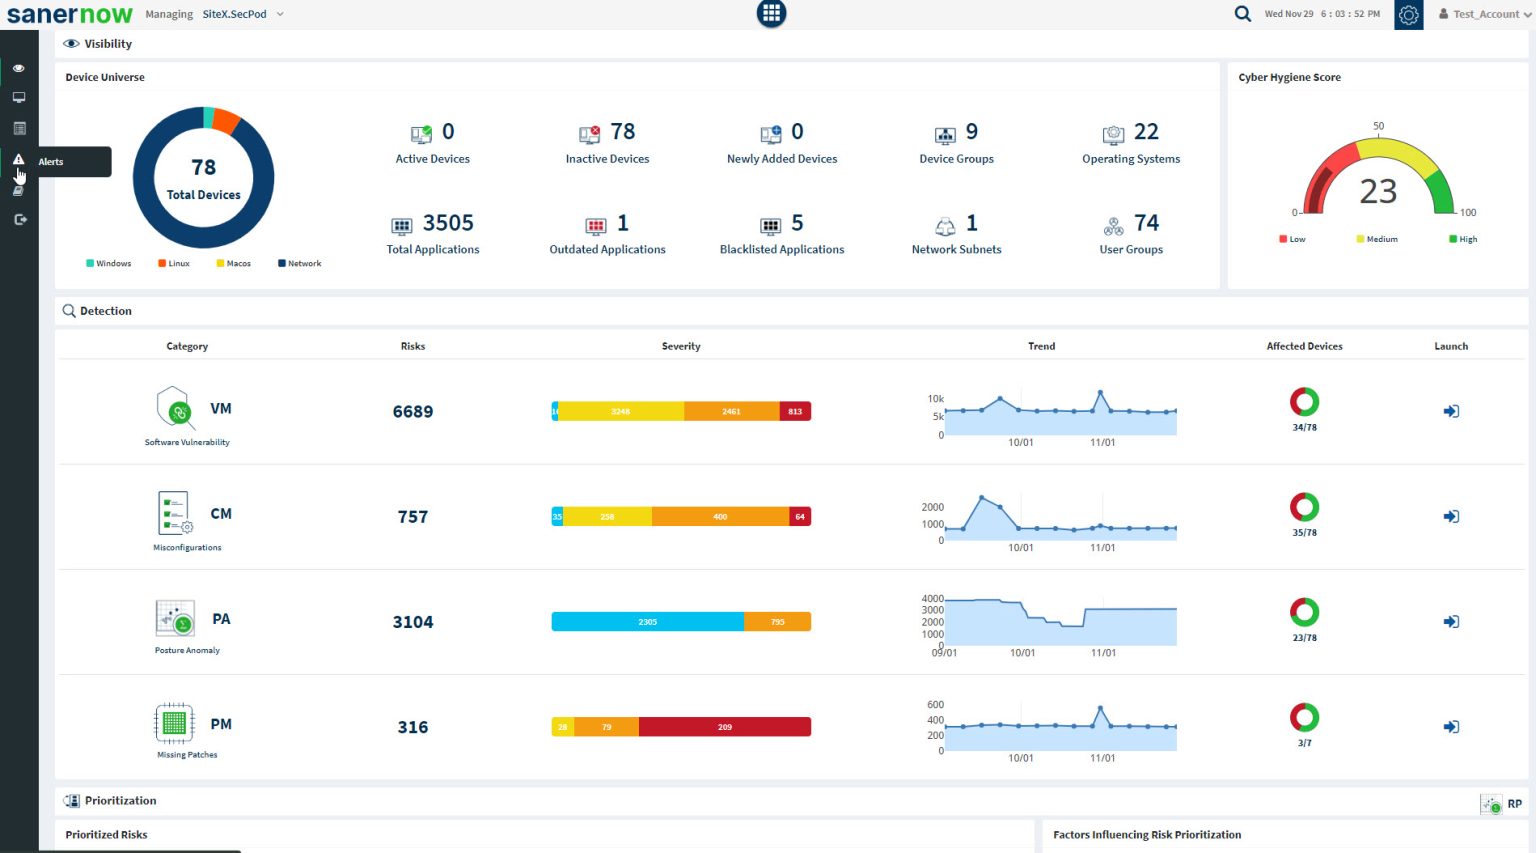
Task: Open the book icon in sidebar
Action: [x=18, y=190]
